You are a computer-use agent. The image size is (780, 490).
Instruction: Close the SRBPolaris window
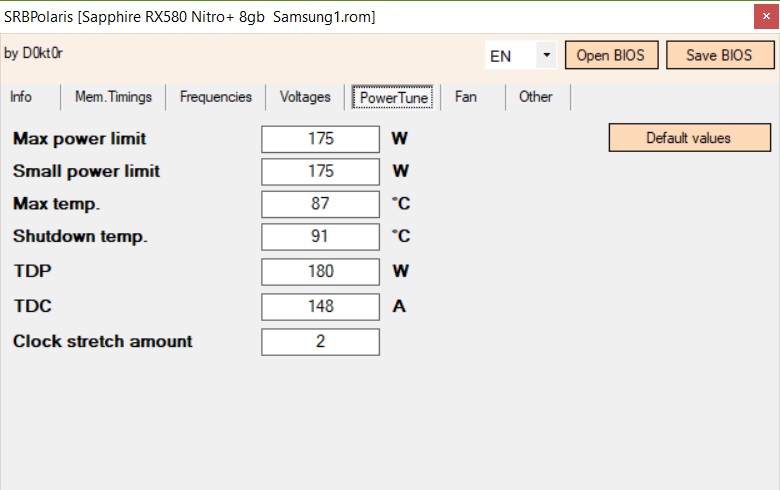(x=766, y=16)
